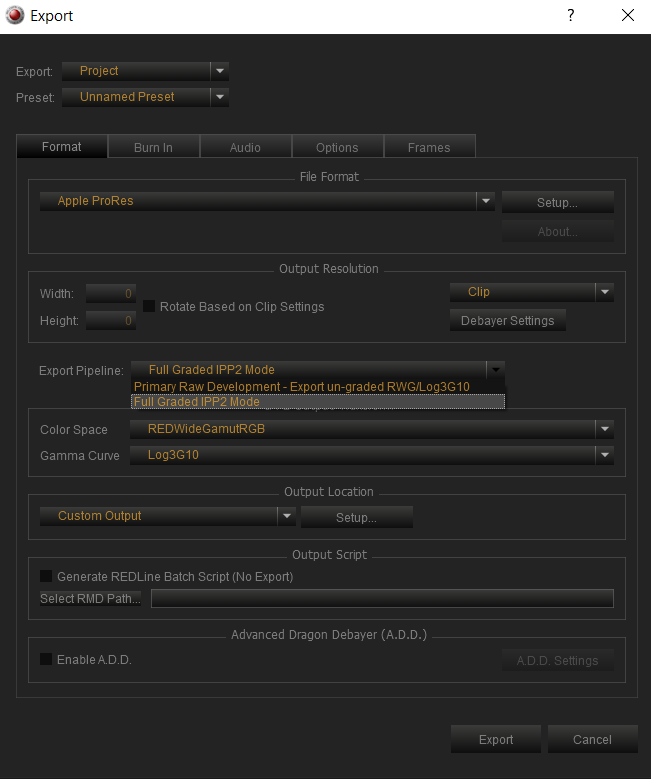Click the arrow beside Unnamed Preset
The image size is (651, 779).
tap(220, 97)
